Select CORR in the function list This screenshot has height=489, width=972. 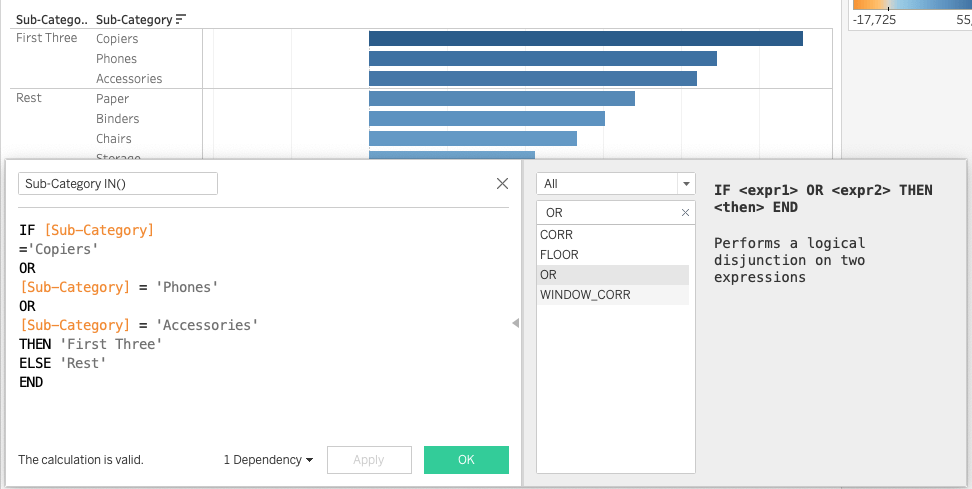556,235
